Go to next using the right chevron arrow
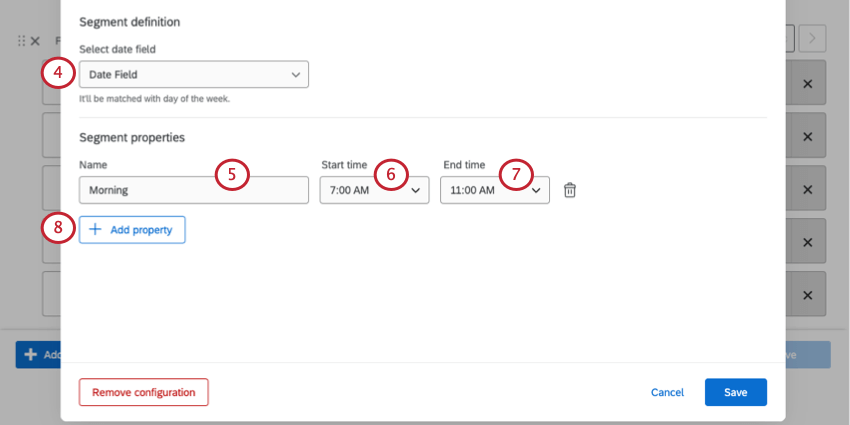This screenshot has width=850, height=425. click(812, 38)
